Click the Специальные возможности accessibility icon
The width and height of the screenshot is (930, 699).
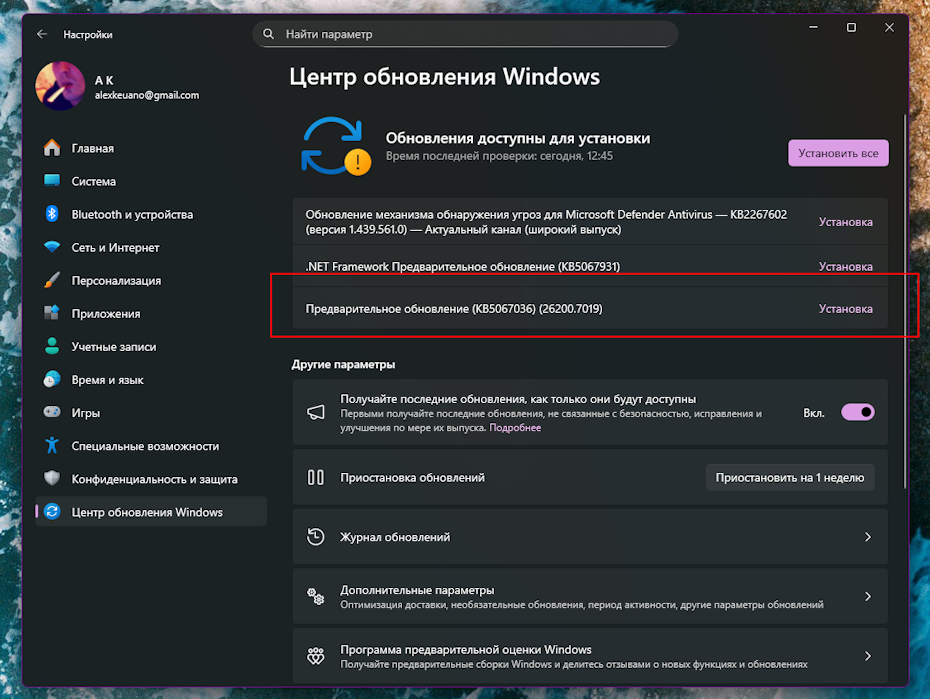click(x=52, y=446)
